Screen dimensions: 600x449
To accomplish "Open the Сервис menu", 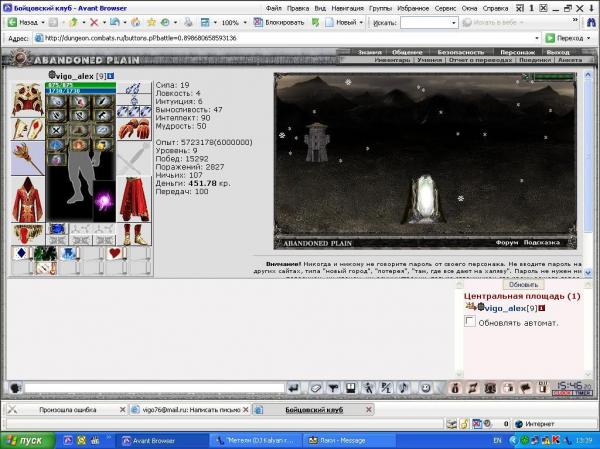I will (445, 8).
